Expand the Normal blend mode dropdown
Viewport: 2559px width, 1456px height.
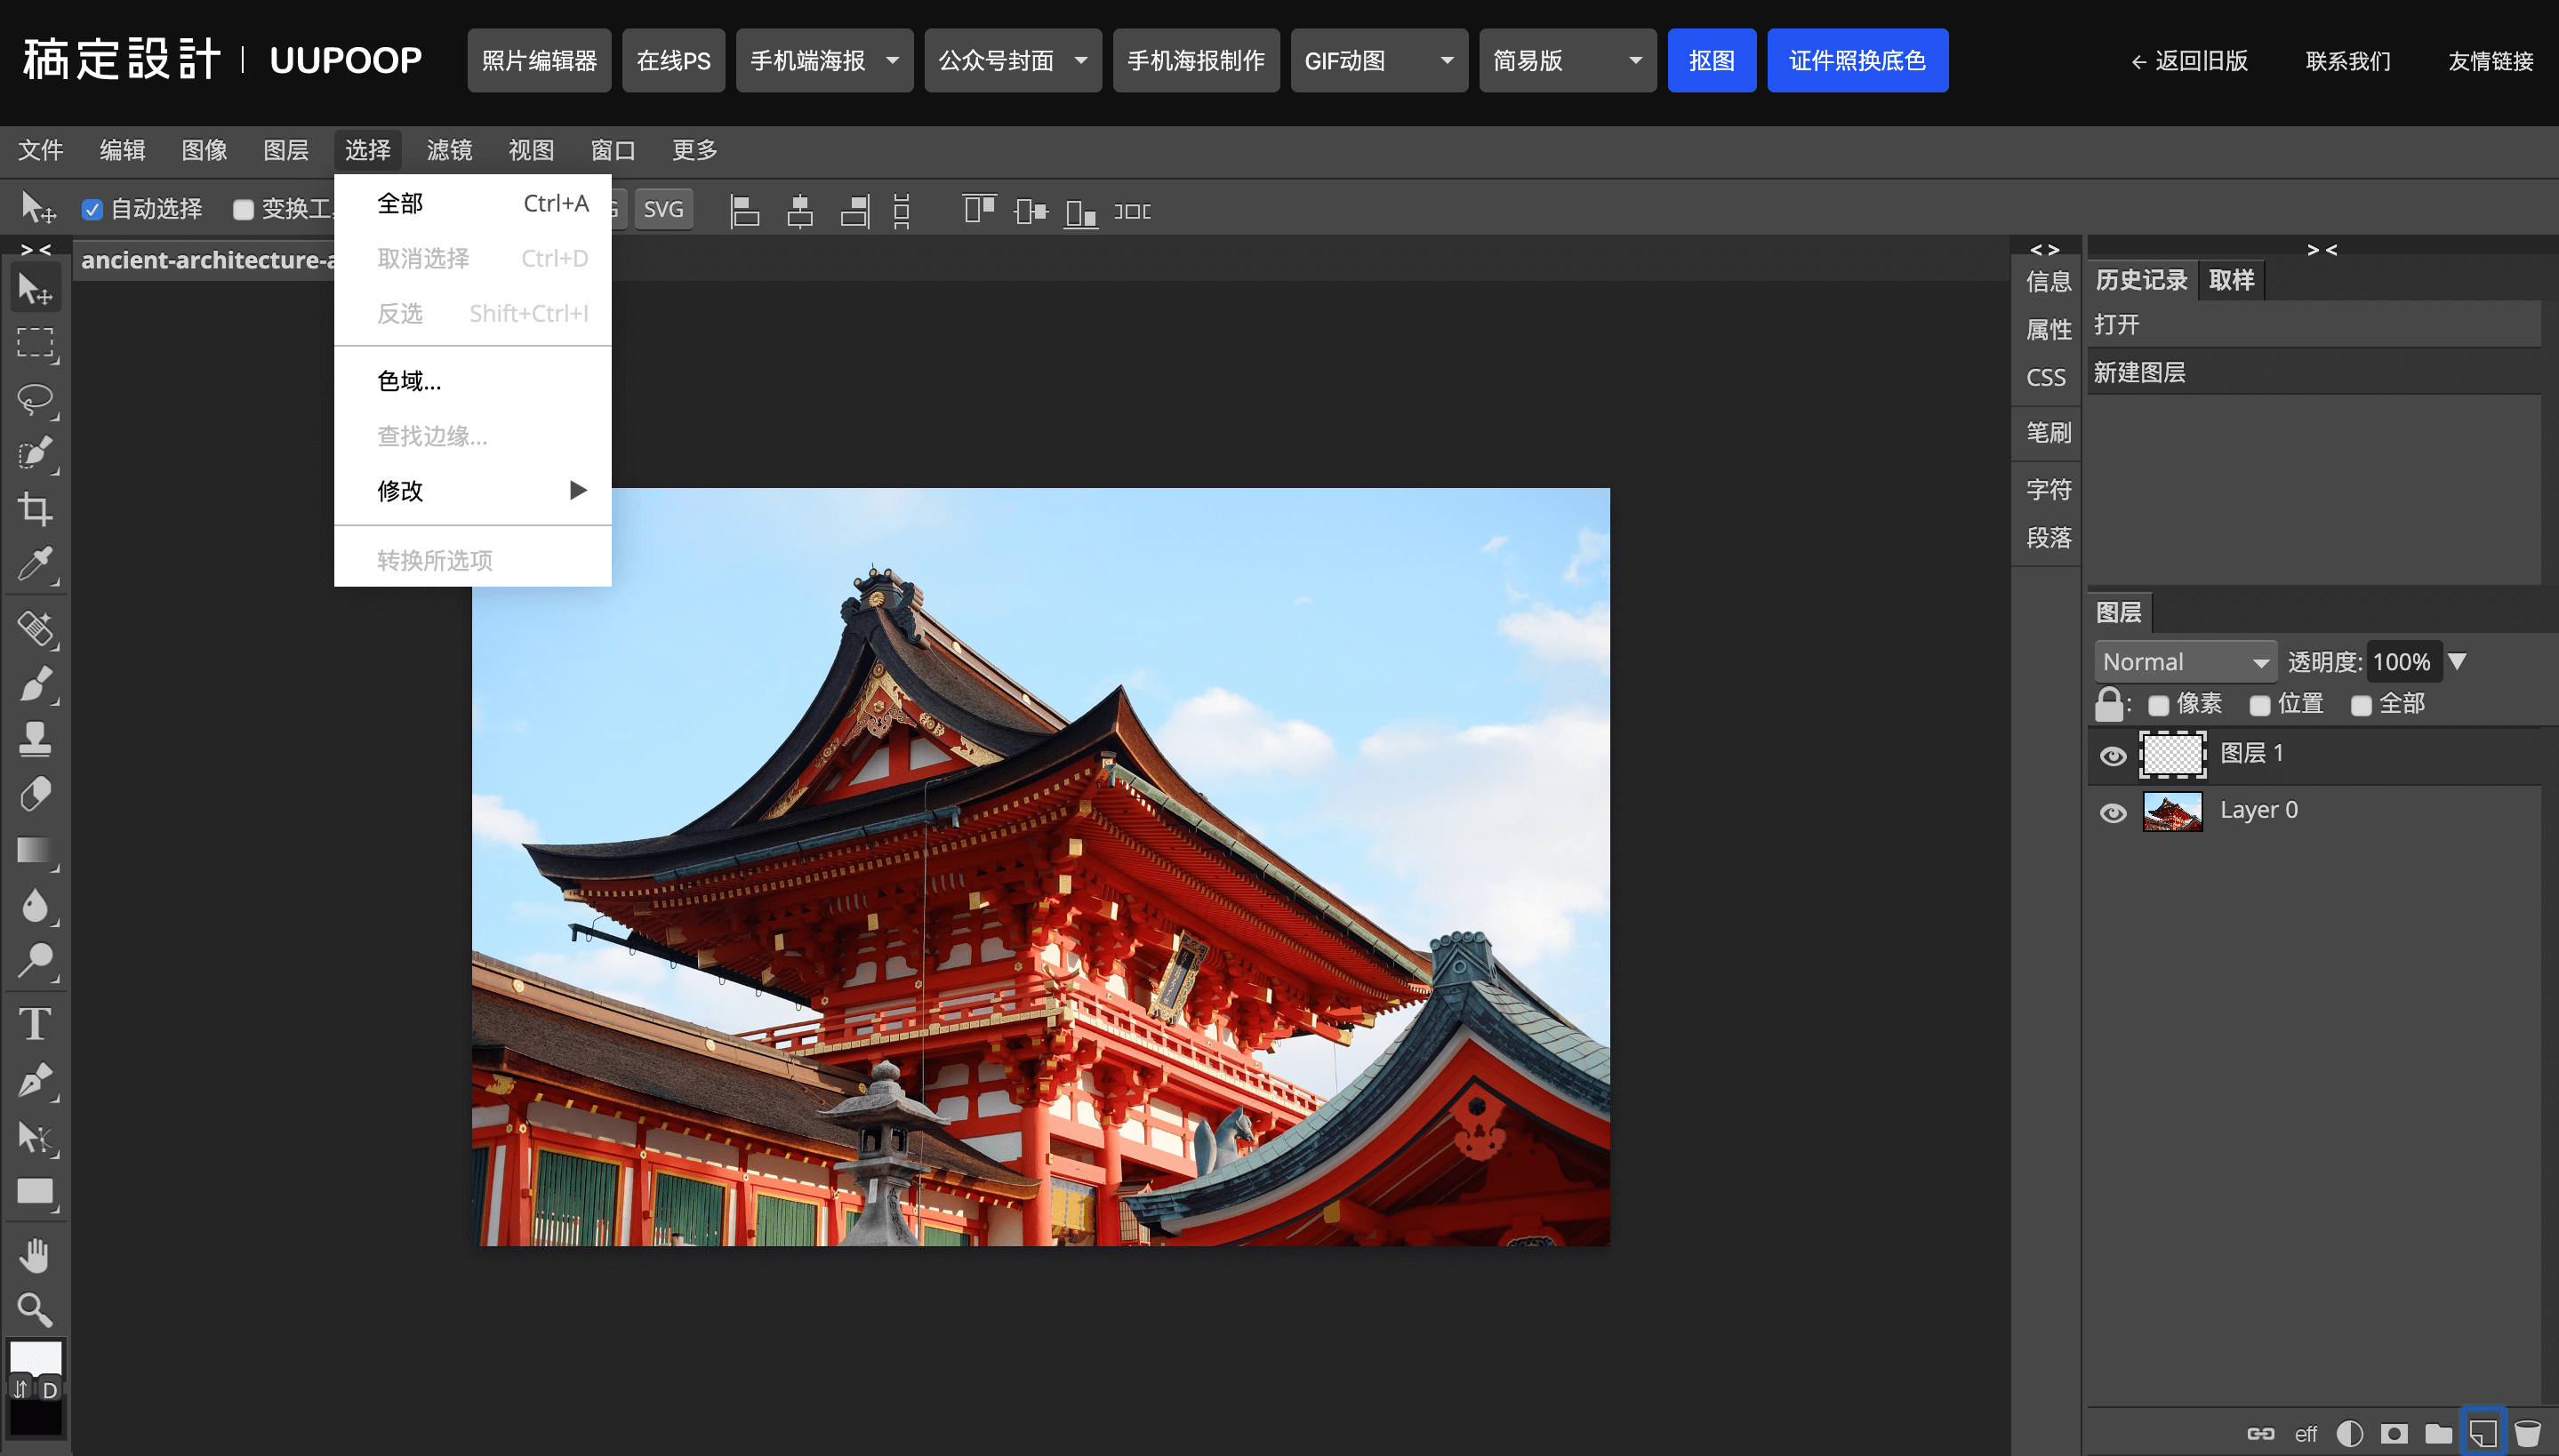pyautogui.click(x=2185, y=660)
